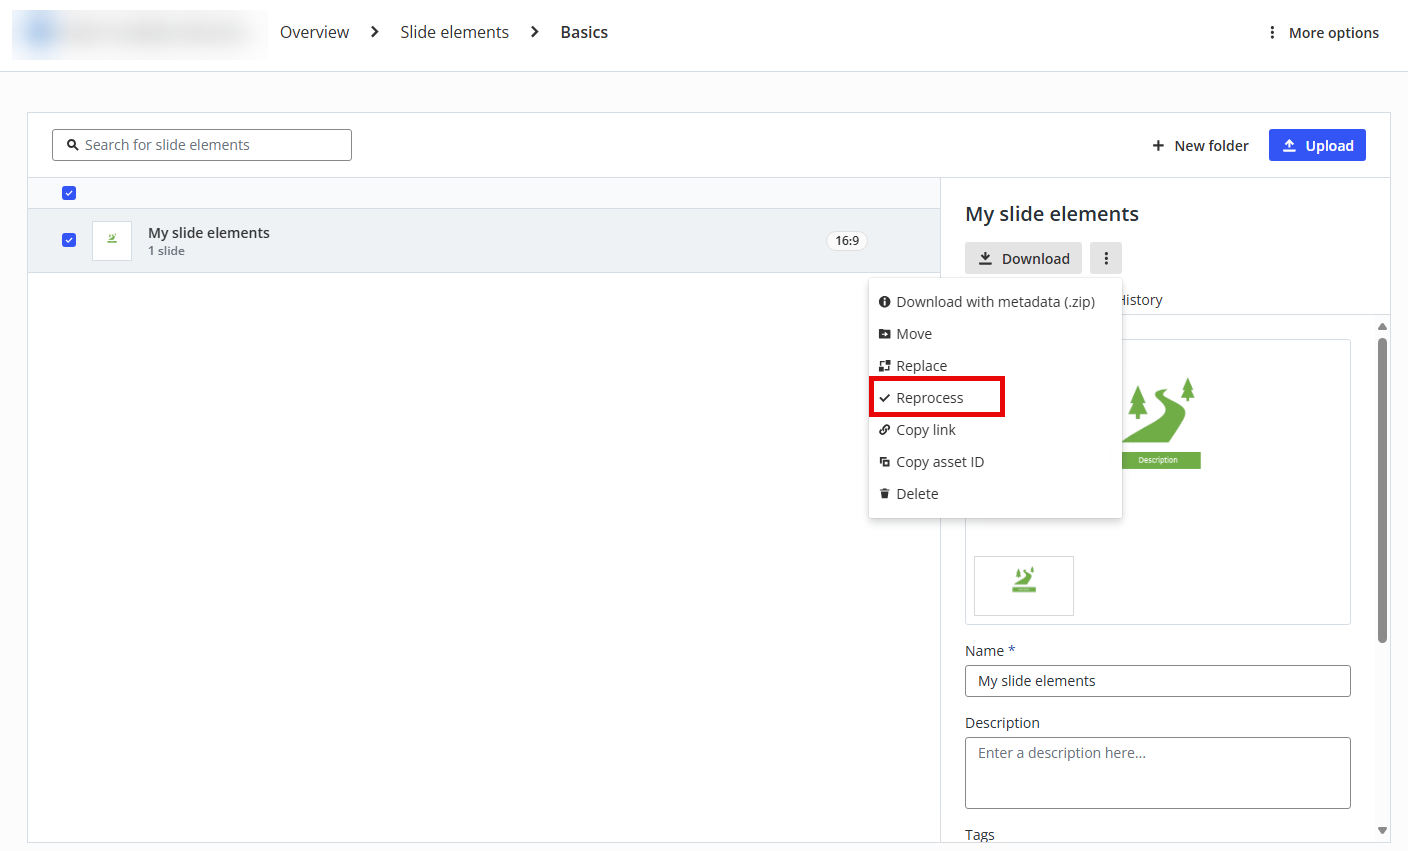Click the Basics breadcrumb
Image resolution: width=1408 pixels, height=851 pixels.
coord(584,32)
